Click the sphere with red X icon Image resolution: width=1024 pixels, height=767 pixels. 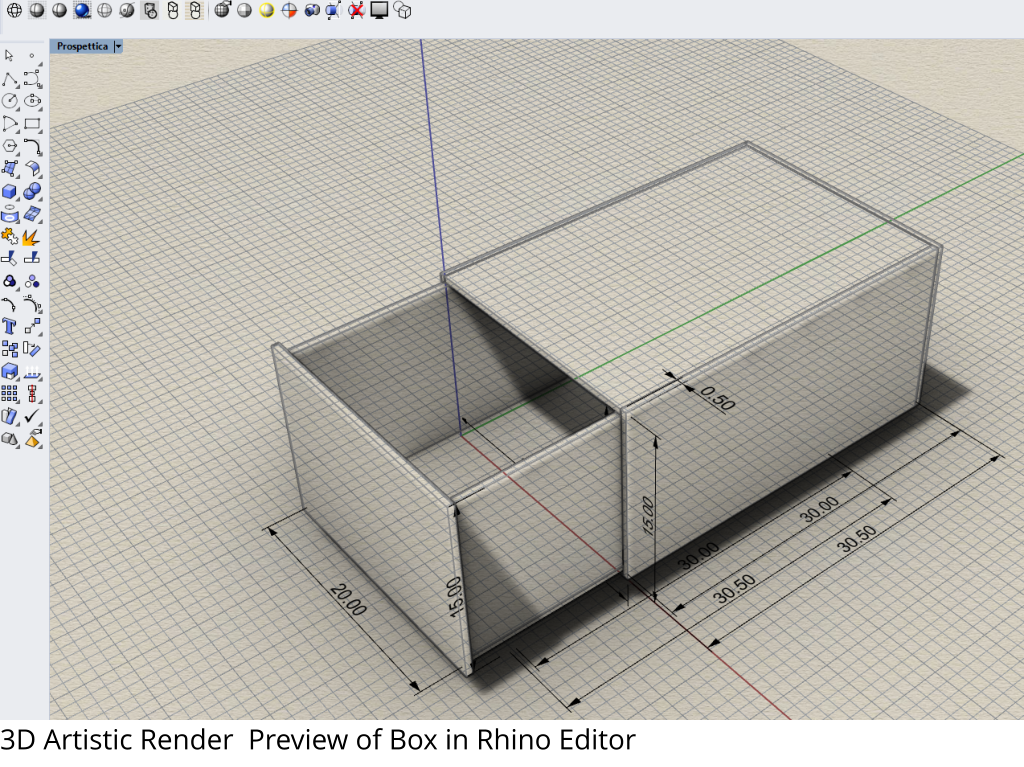tap(356, 10)
